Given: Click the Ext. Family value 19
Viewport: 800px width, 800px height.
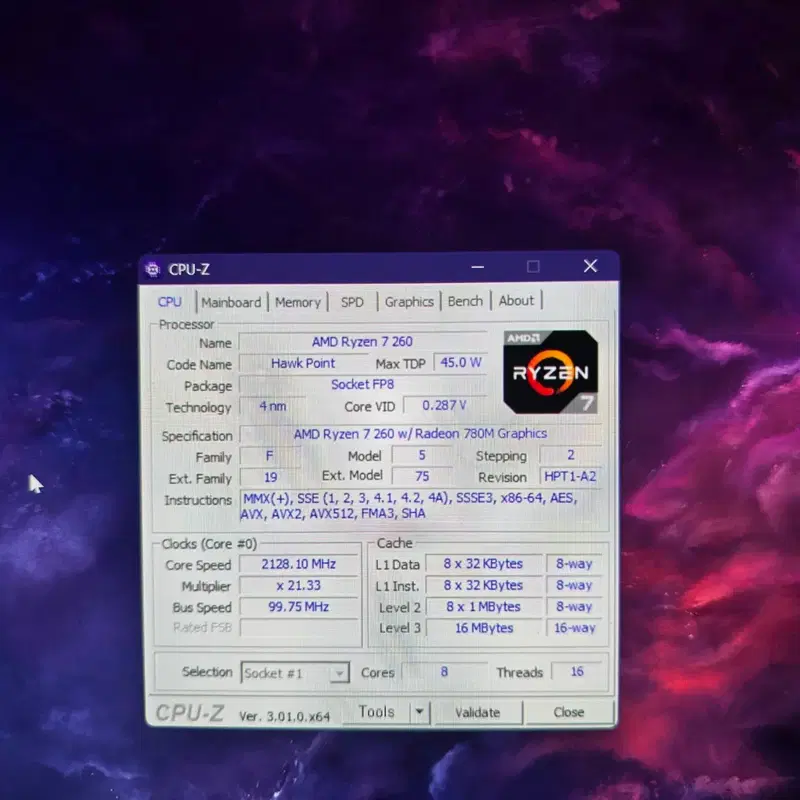Looking at the screenshot, I should 270,477.
